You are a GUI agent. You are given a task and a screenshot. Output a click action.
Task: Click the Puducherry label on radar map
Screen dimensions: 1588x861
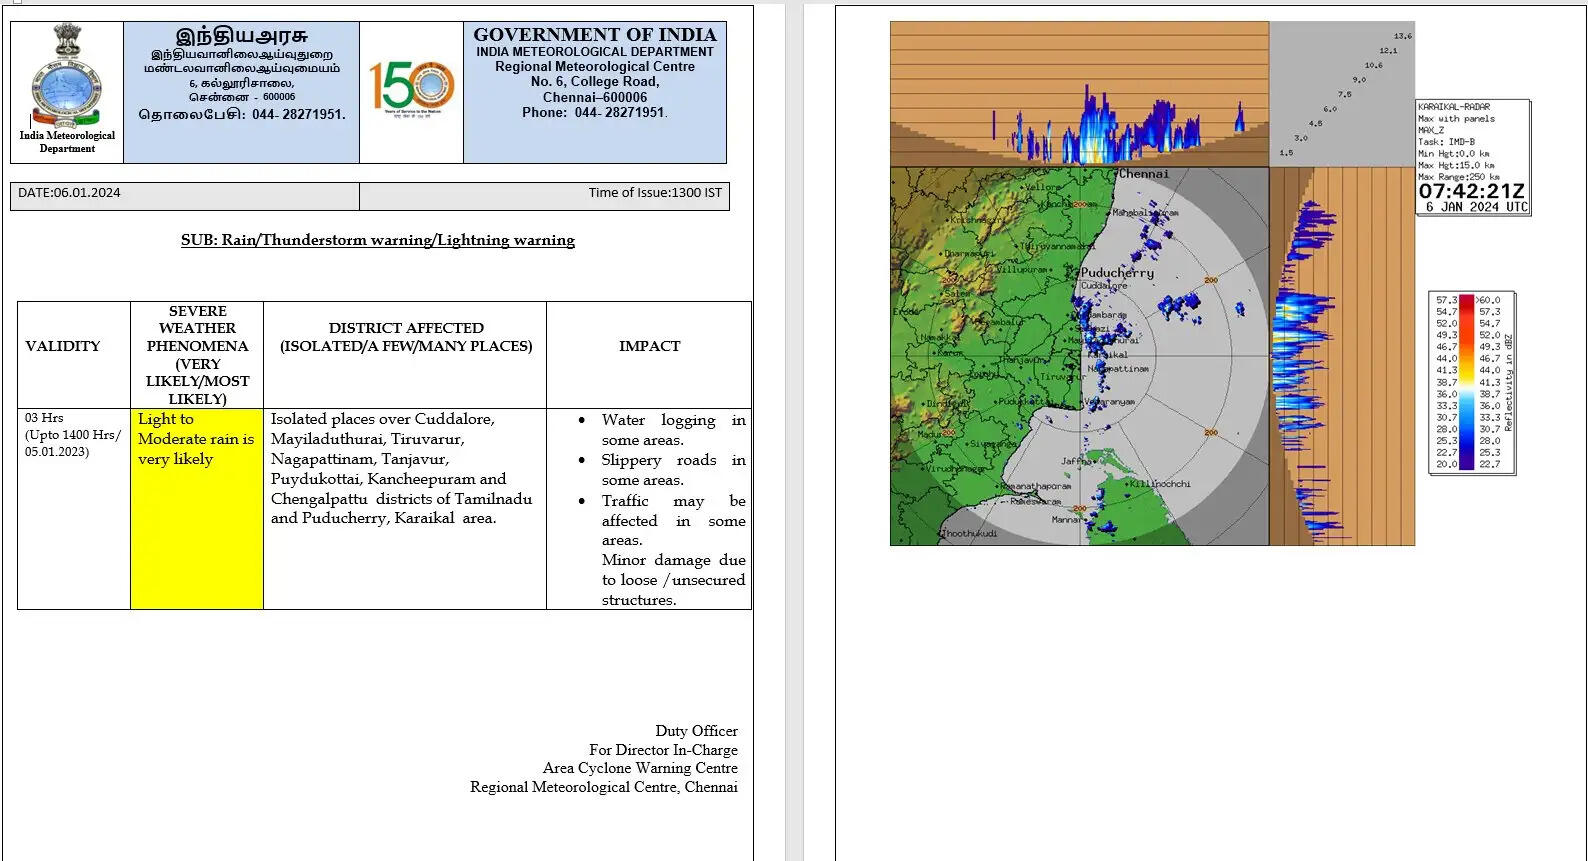tap(1117, 272)
